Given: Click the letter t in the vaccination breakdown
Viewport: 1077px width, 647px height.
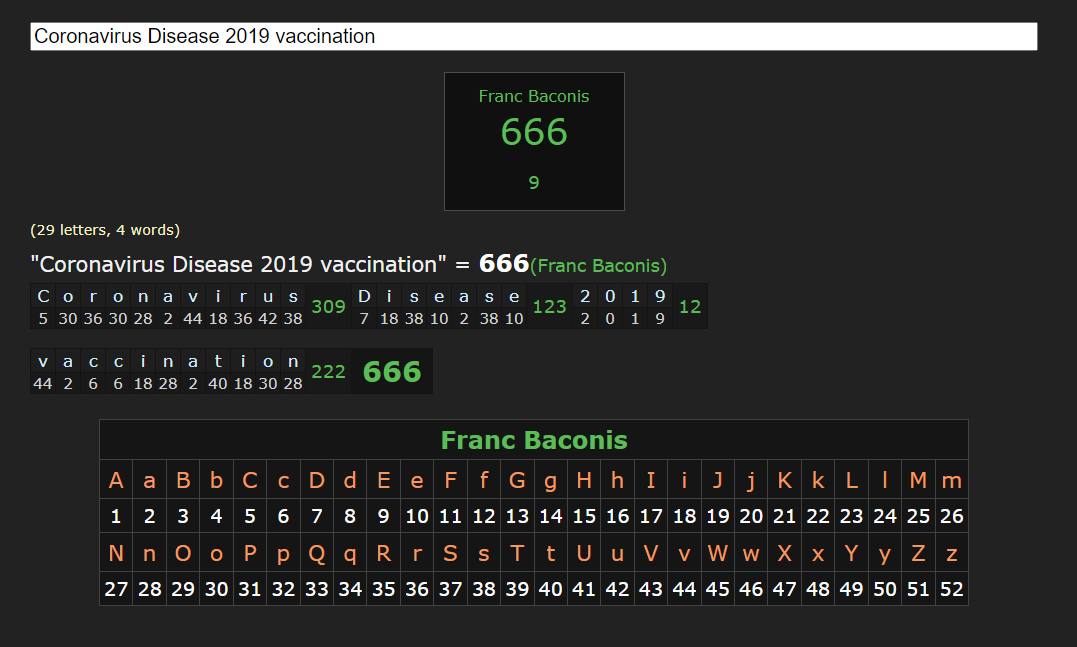Looking at the screenshot, I should click(218, 361).
